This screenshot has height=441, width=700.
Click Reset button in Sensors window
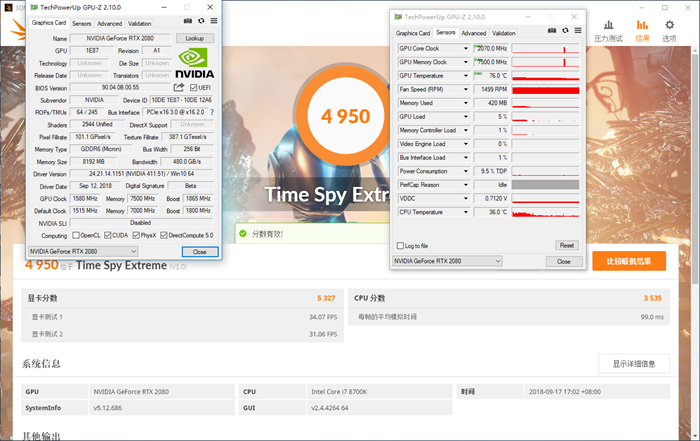pyautogui.click(x=567, y=245)
